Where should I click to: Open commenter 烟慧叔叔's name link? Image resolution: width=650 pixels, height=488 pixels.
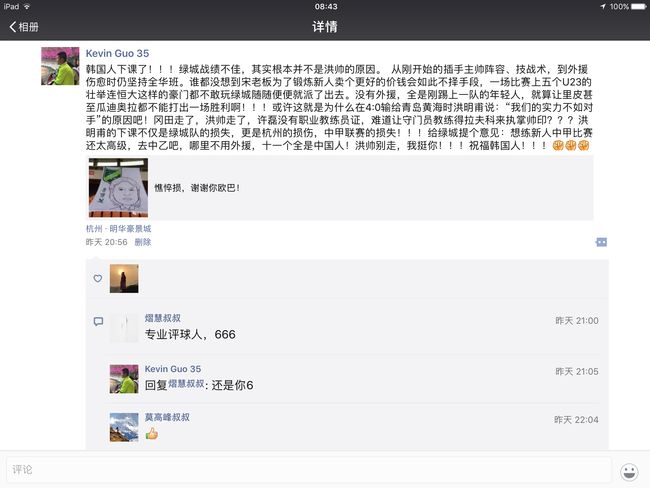point(162,318)
